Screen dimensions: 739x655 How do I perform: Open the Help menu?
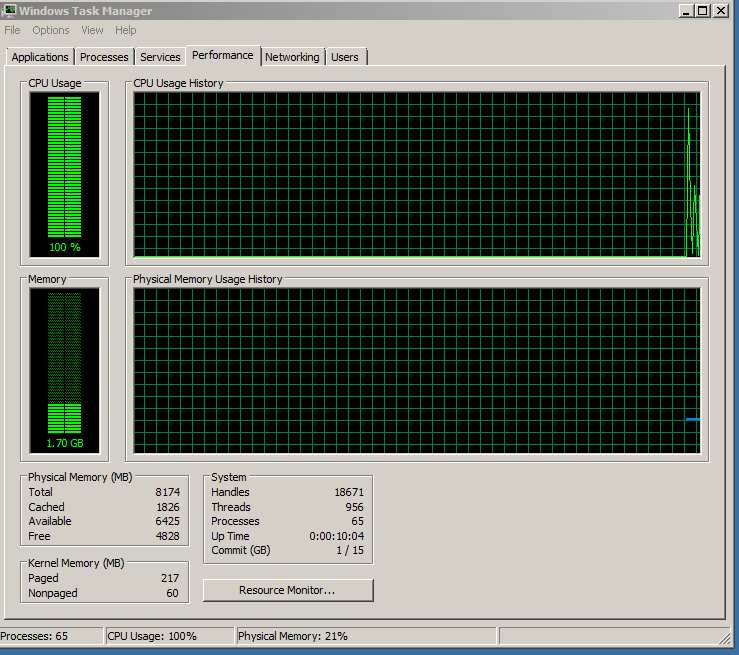click(125, 30)
